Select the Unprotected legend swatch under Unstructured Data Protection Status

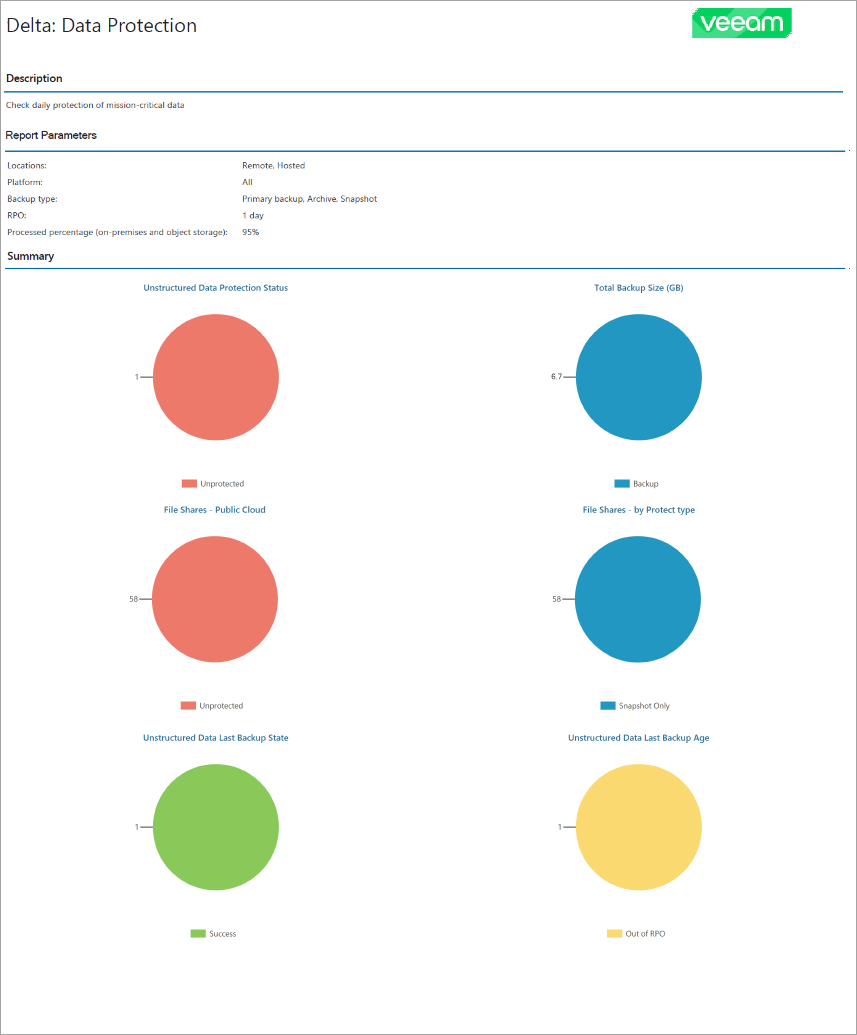(x=189, y=484)
